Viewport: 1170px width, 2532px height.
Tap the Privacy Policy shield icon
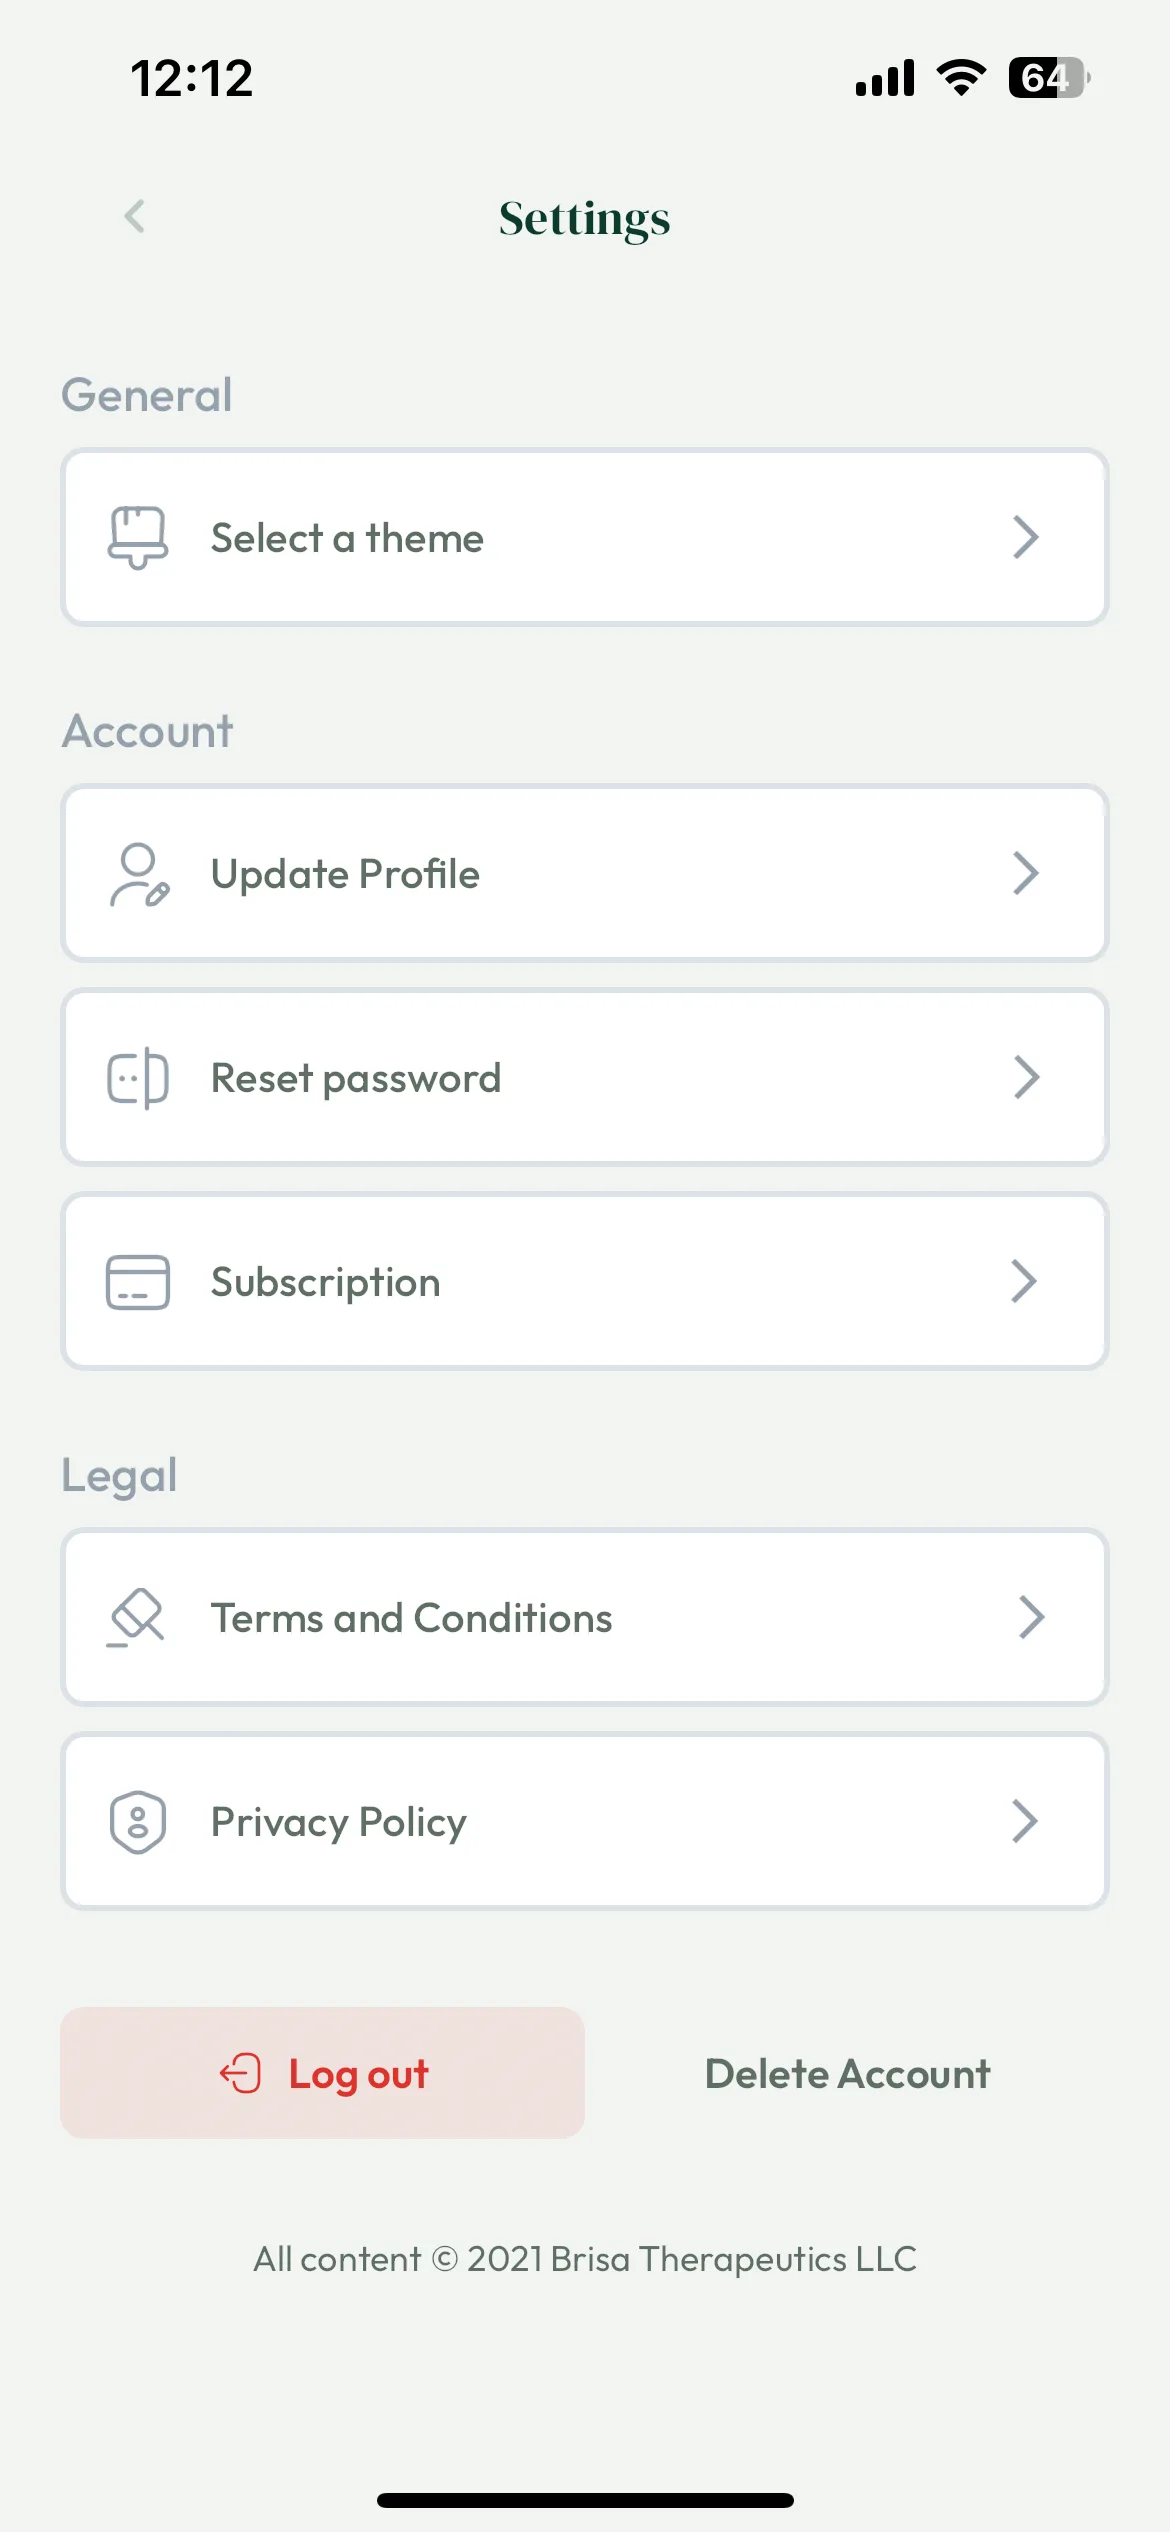138,1822
